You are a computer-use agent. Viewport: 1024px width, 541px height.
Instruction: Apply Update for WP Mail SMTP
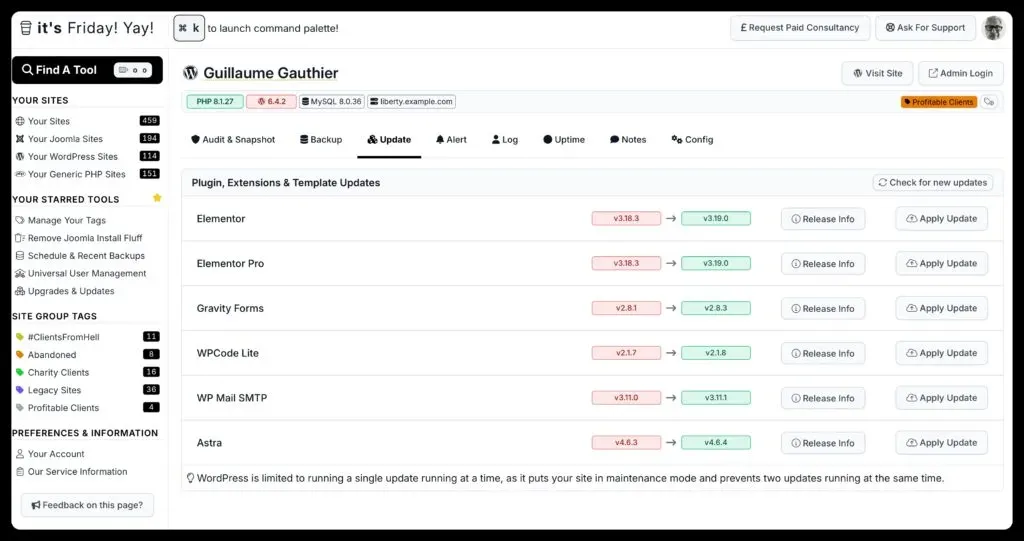click(941, 398)
